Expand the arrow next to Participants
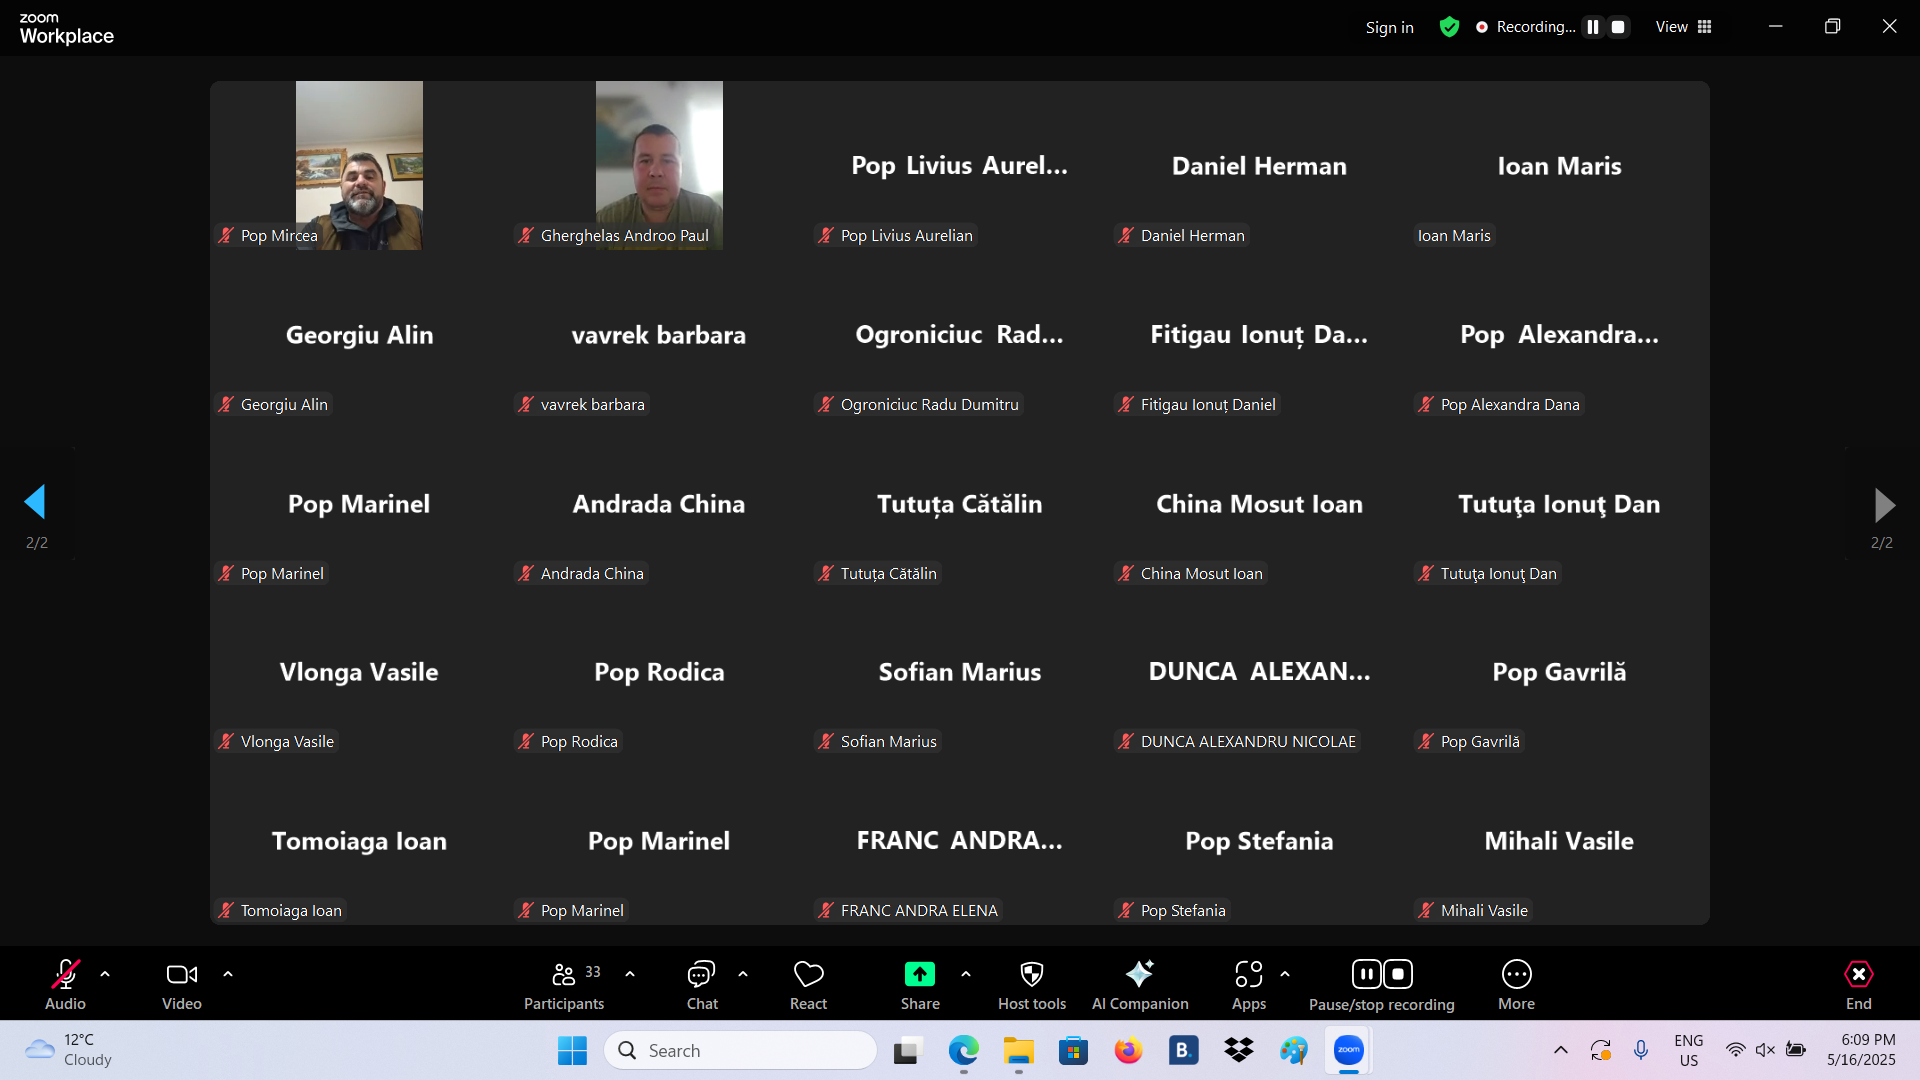This screenshot has height=1080, width=1920. (x=630, y=973)
